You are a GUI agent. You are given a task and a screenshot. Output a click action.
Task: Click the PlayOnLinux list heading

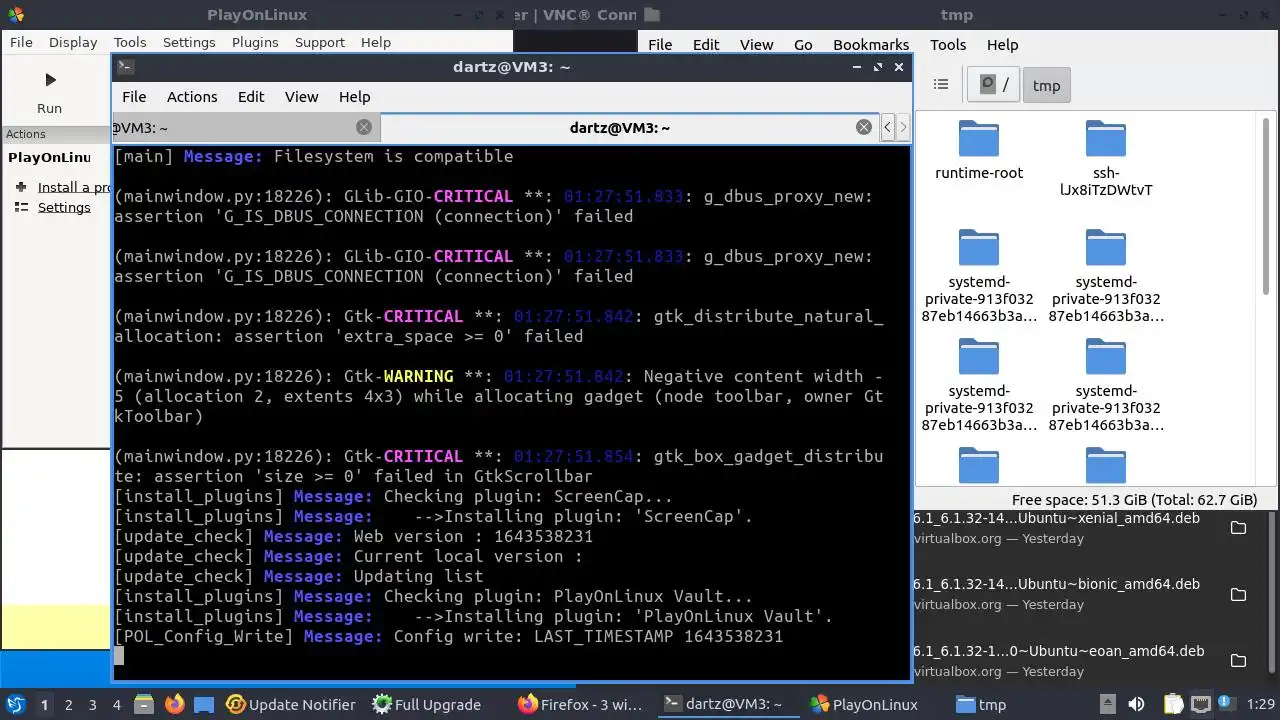click(50, 157)
